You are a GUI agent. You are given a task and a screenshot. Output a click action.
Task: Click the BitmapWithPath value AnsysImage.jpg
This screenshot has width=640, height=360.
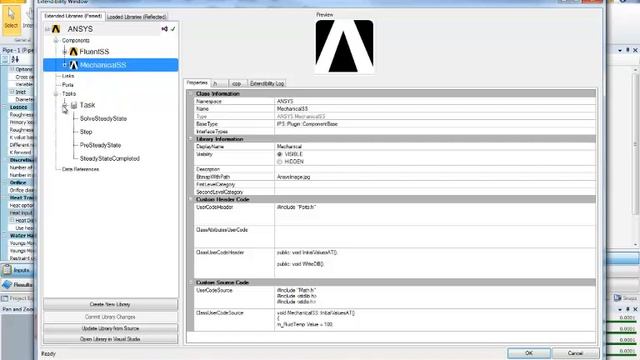tap(435, 177)
